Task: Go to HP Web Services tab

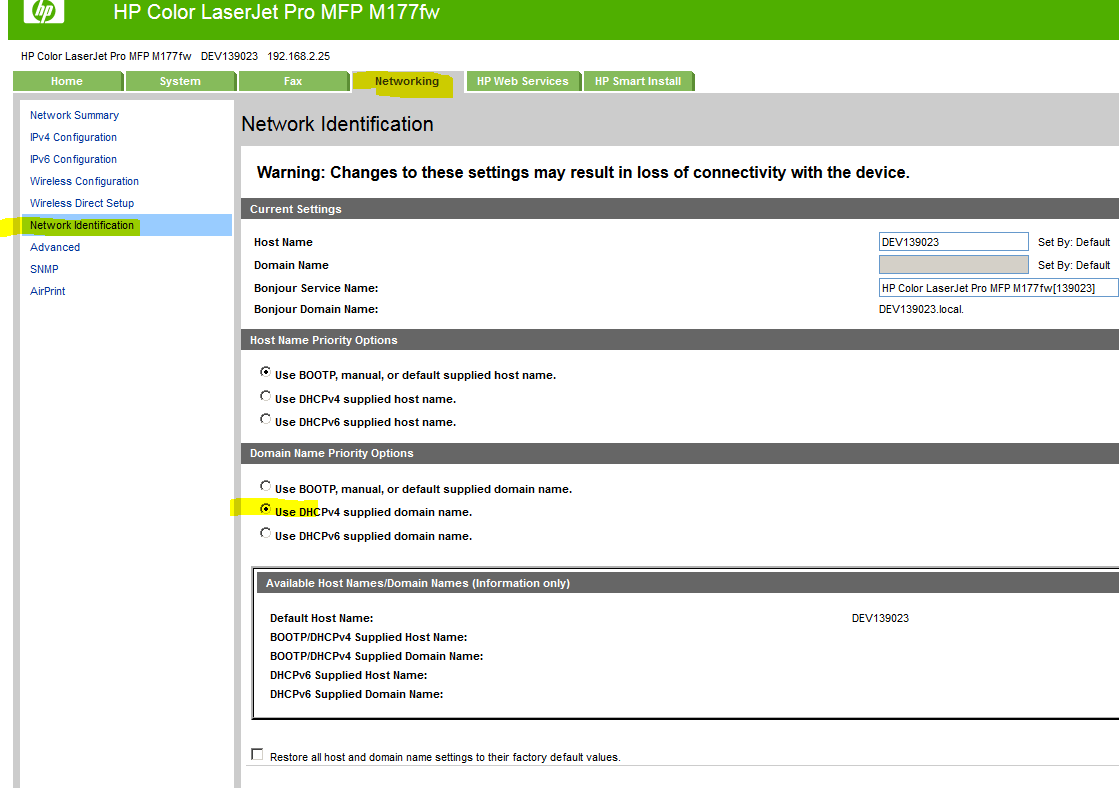Action: (x=522, y=81)
